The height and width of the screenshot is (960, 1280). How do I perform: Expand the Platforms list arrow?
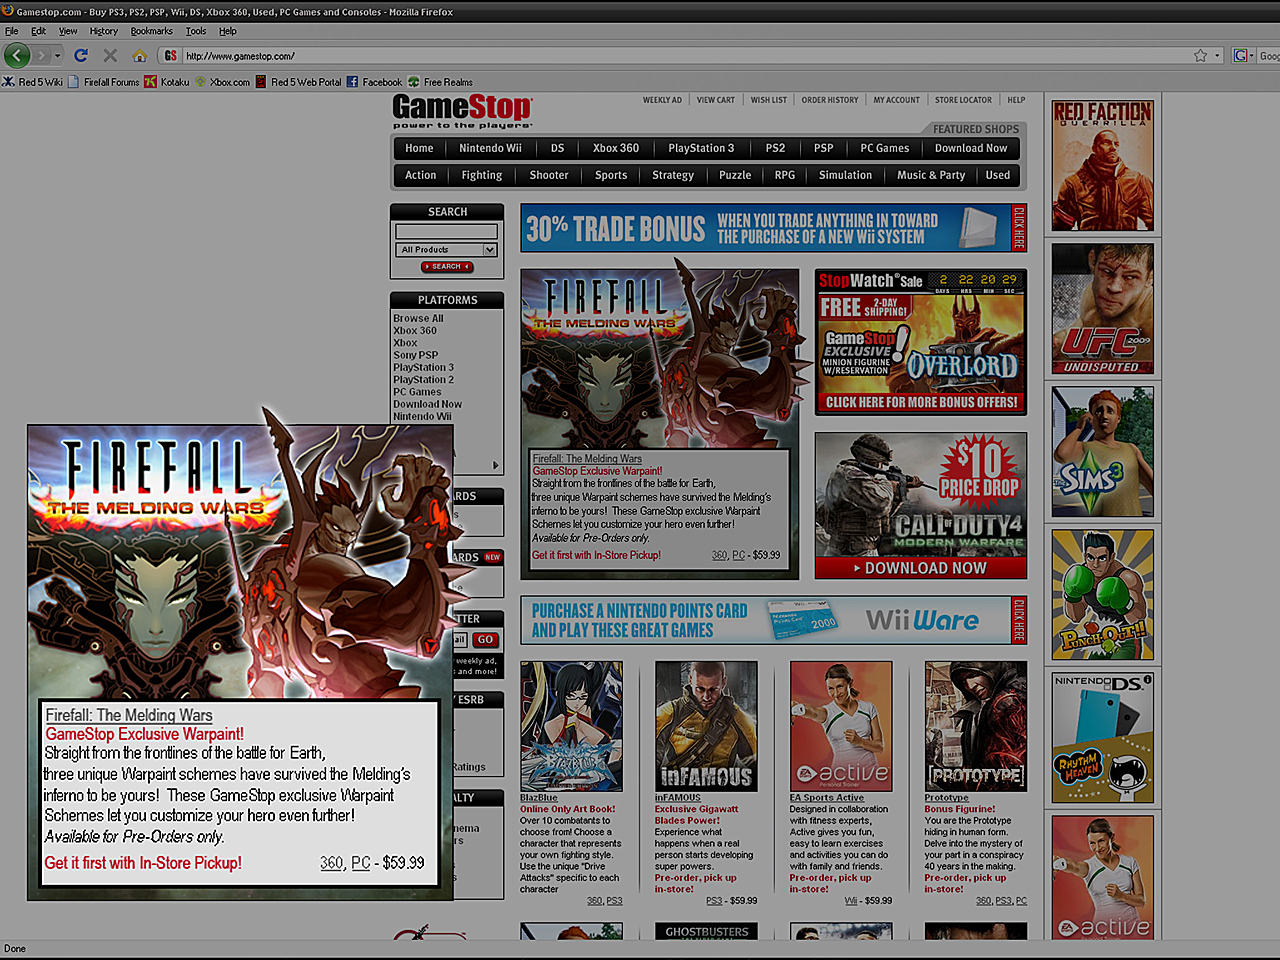click(x=495, y=465)
